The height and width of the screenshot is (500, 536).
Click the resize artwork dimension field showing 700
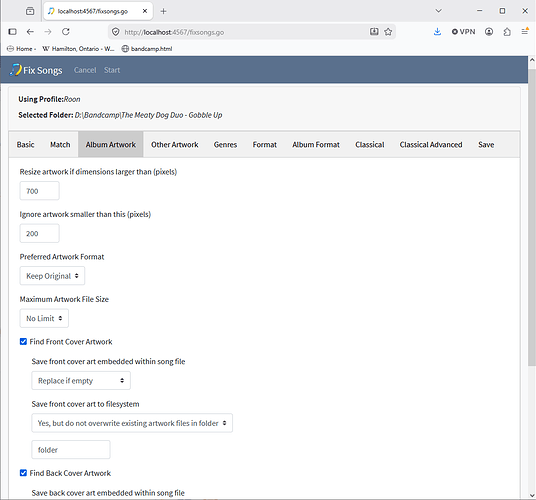pos(39,191)
